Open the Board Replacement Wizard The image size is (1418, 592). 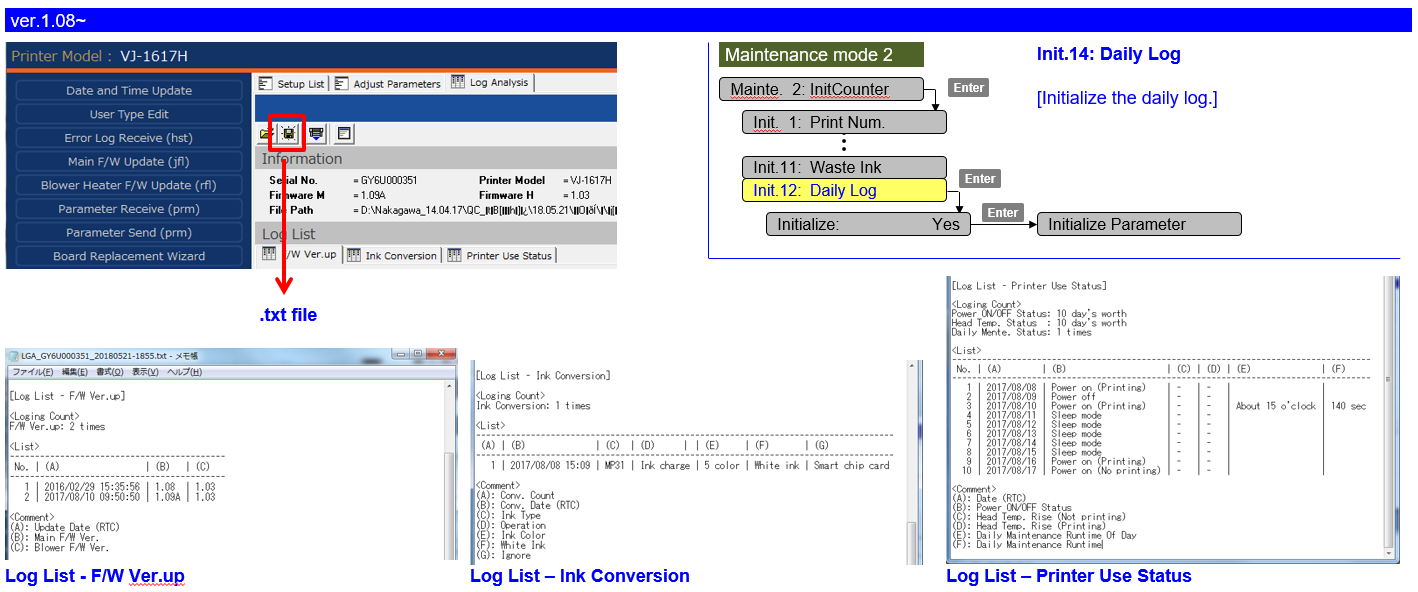[129, 256]
